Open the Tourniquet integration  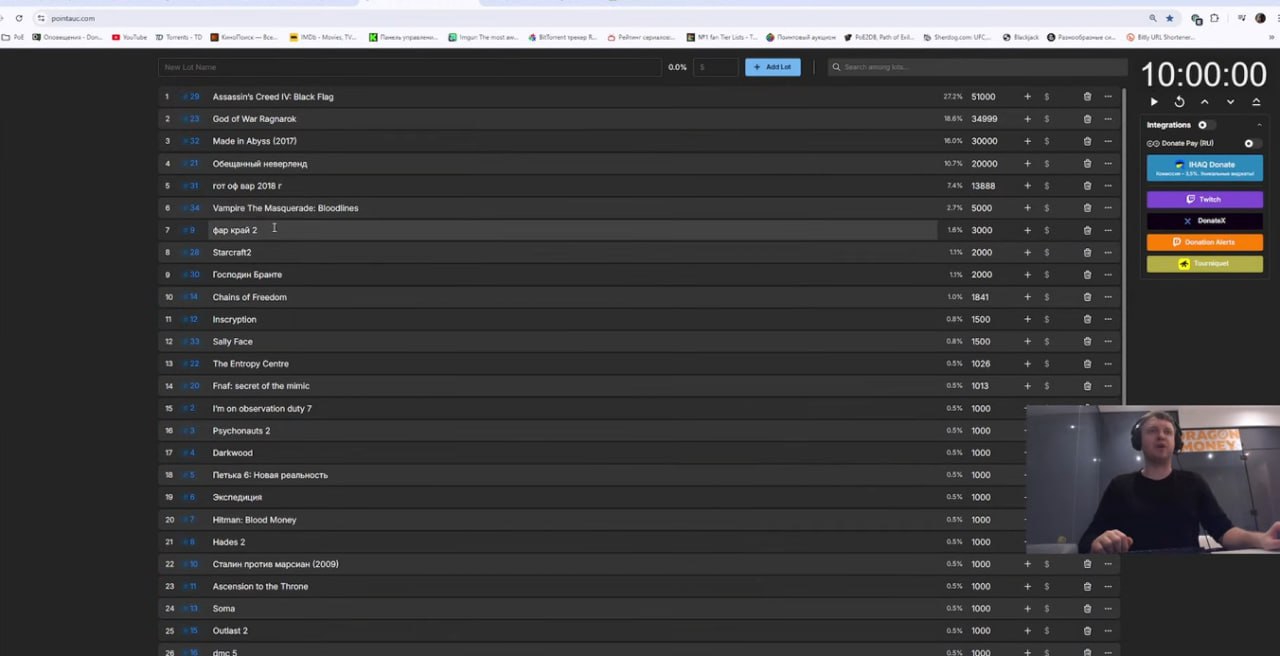click(x=1205, y=263)
